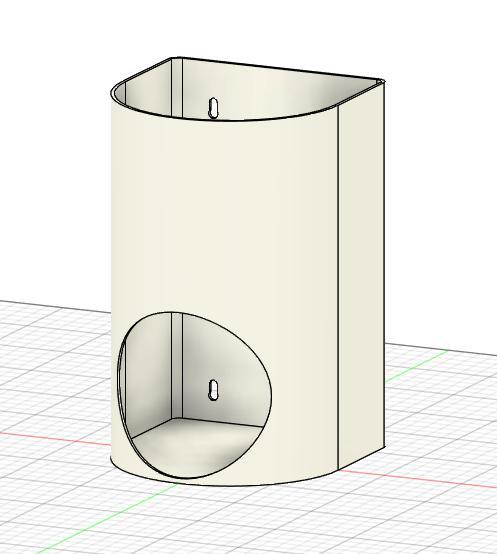Select the upper keyhole slot on back wall
The width and height of the screenshot is (497, 554).
213,107
